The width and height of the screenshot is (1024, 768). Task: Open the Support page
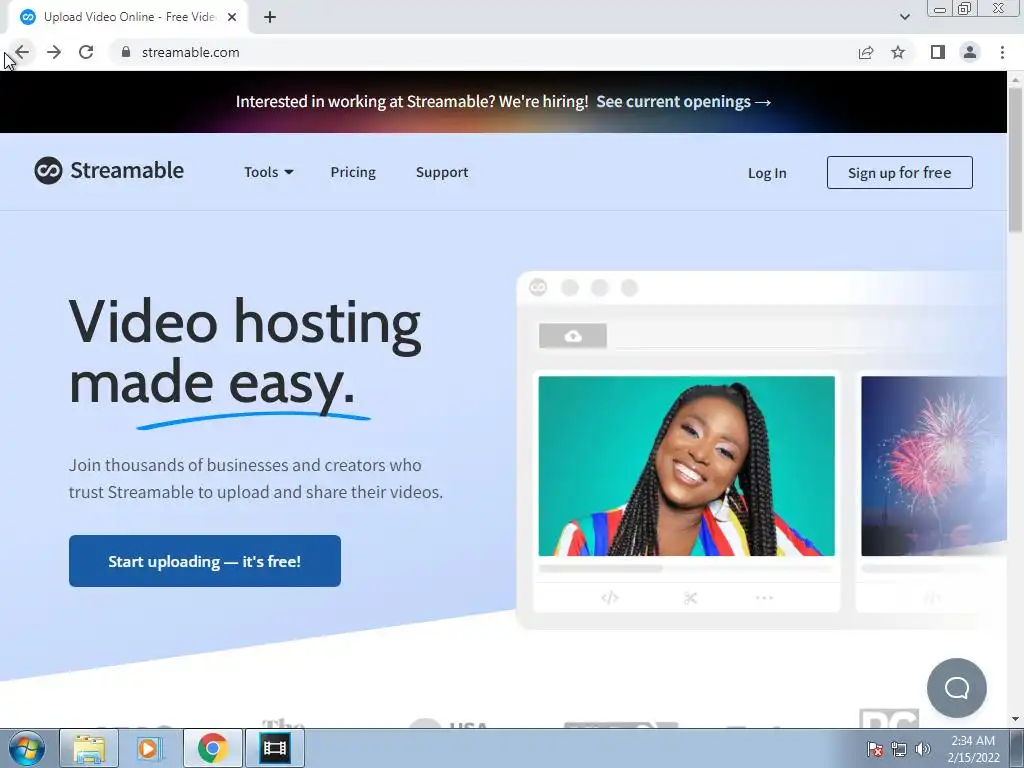[442, 172]
